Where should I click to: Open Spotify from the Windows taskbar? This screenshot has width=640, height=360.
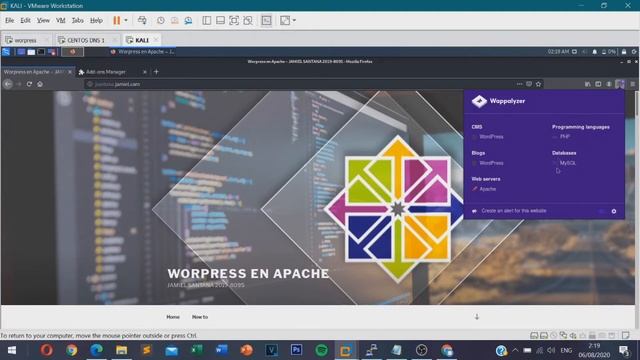pos(322,350)
